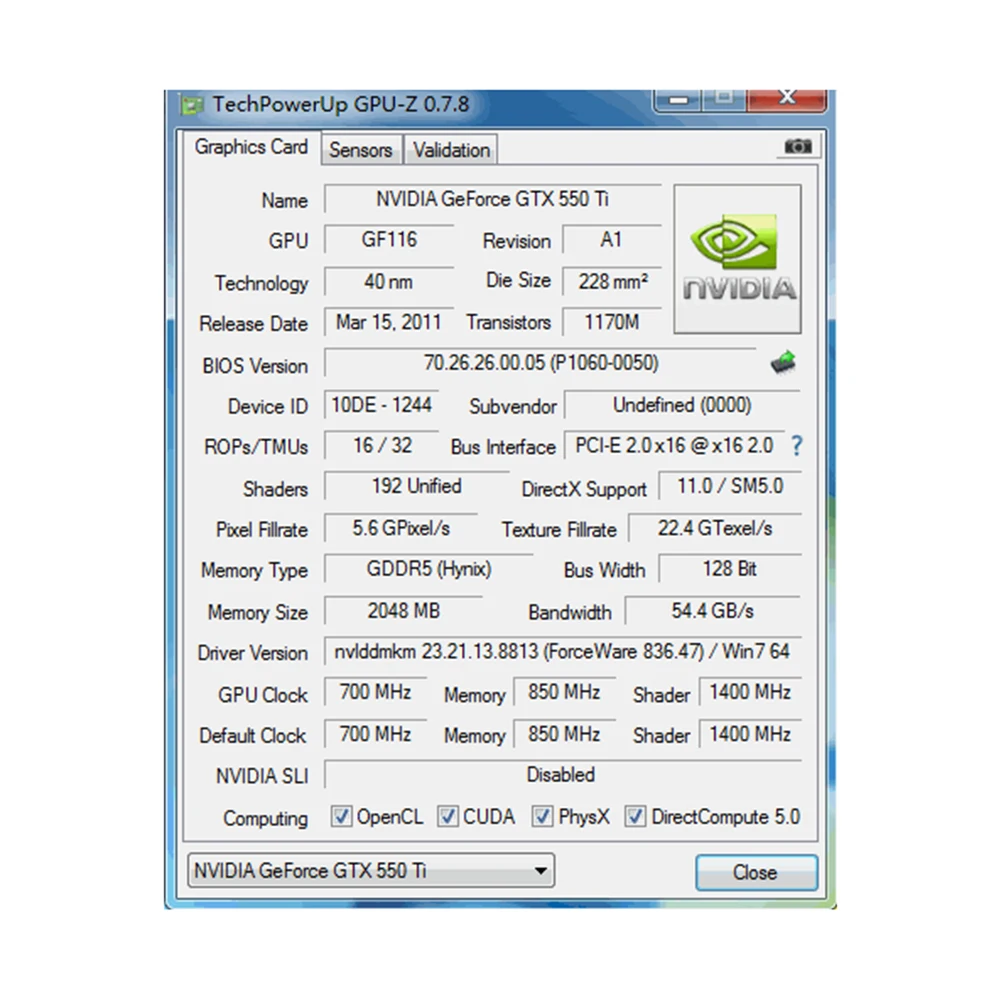This screenshot has width=1001, height=1001.
Task: Click GPU-Z app icon in title bar
Action: tap(192, 105)
